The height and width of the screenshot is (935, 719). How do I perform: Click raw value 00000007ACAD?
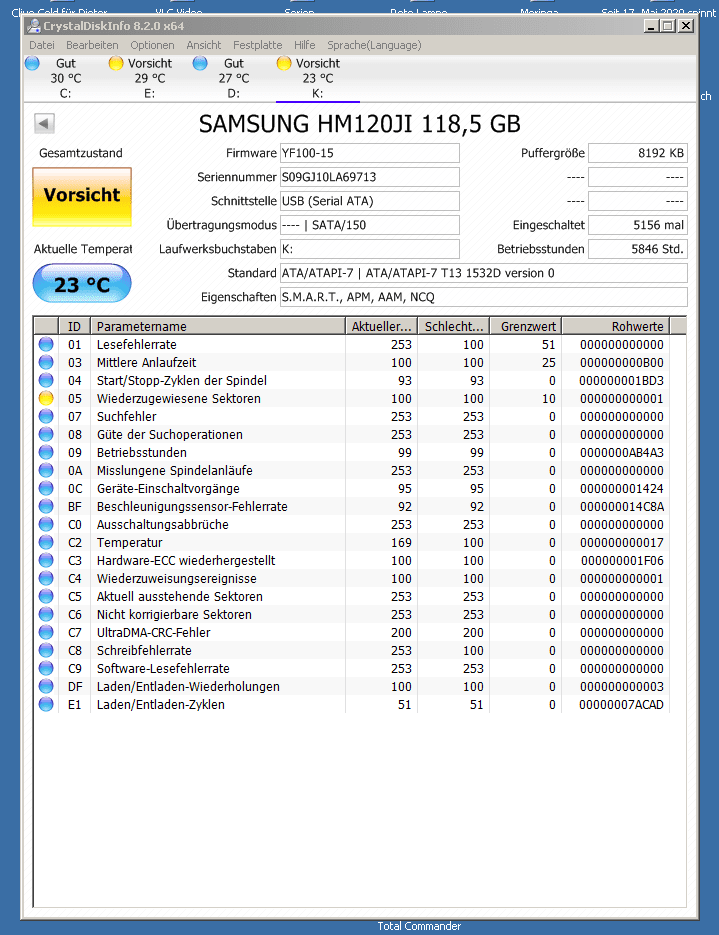click(x=621, y=705)
